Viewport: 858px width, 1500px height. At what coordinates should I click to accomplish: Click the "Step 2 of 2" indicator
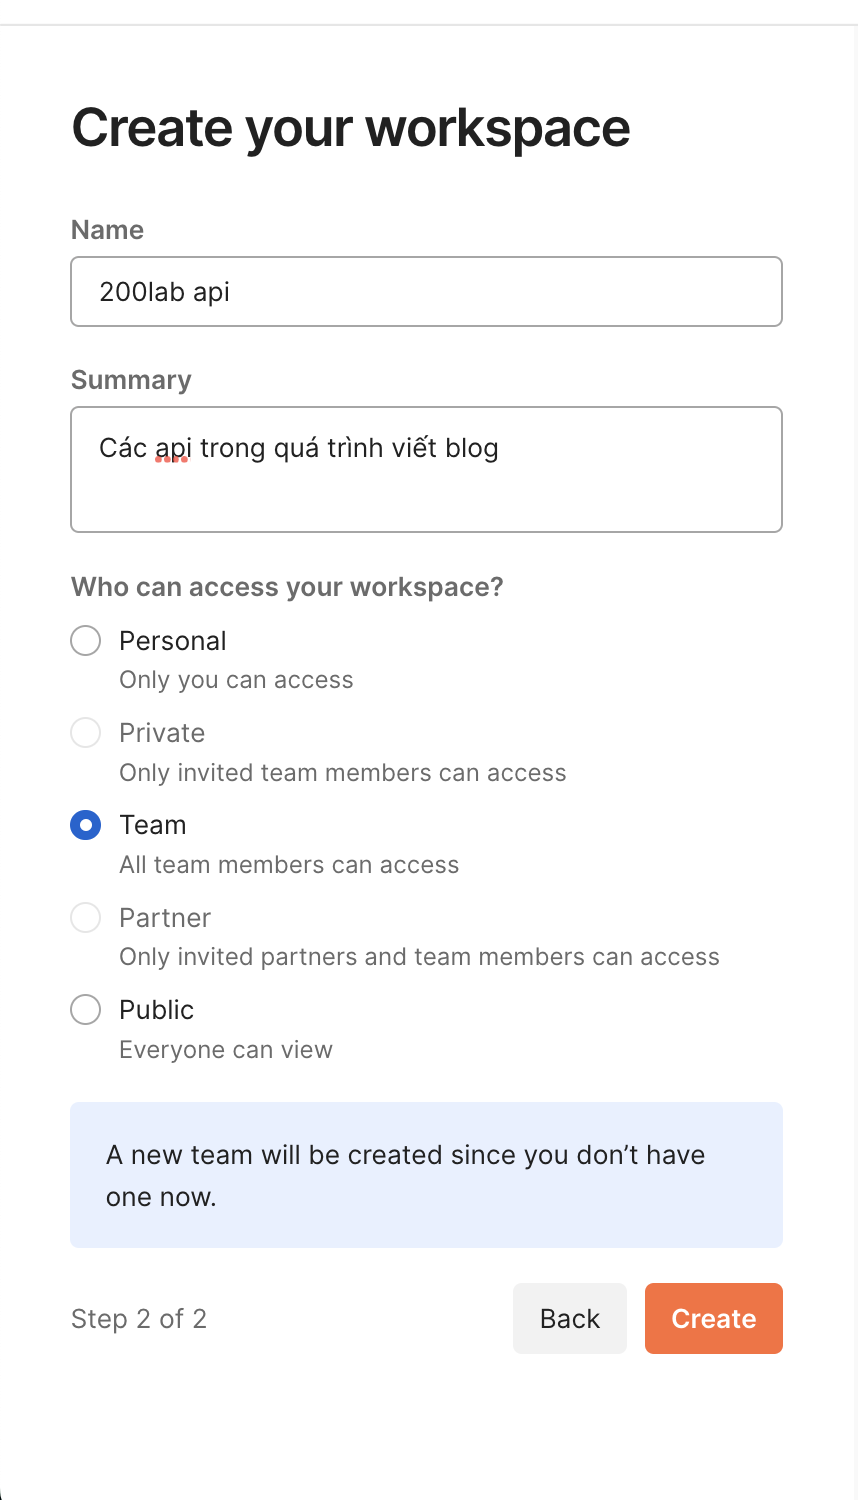(x=139, y=1319)
